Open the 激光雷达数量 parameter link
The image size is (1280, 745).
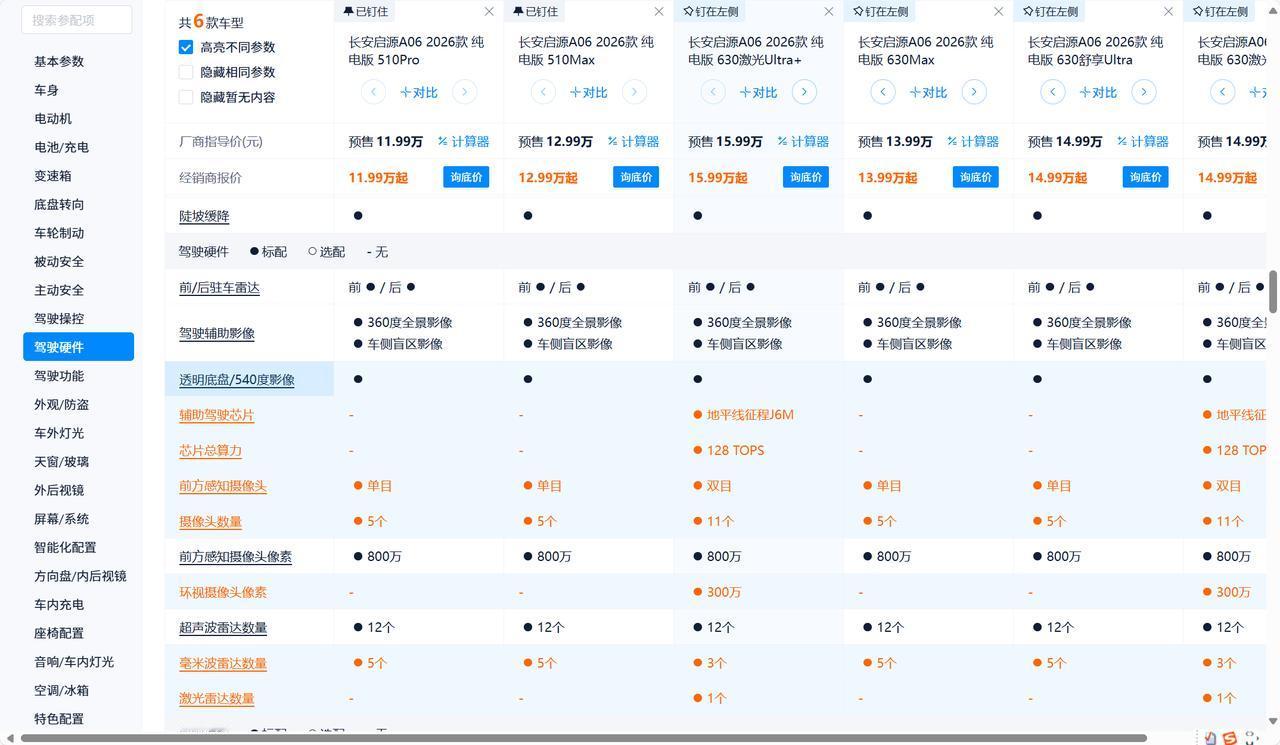click(217, 699)
